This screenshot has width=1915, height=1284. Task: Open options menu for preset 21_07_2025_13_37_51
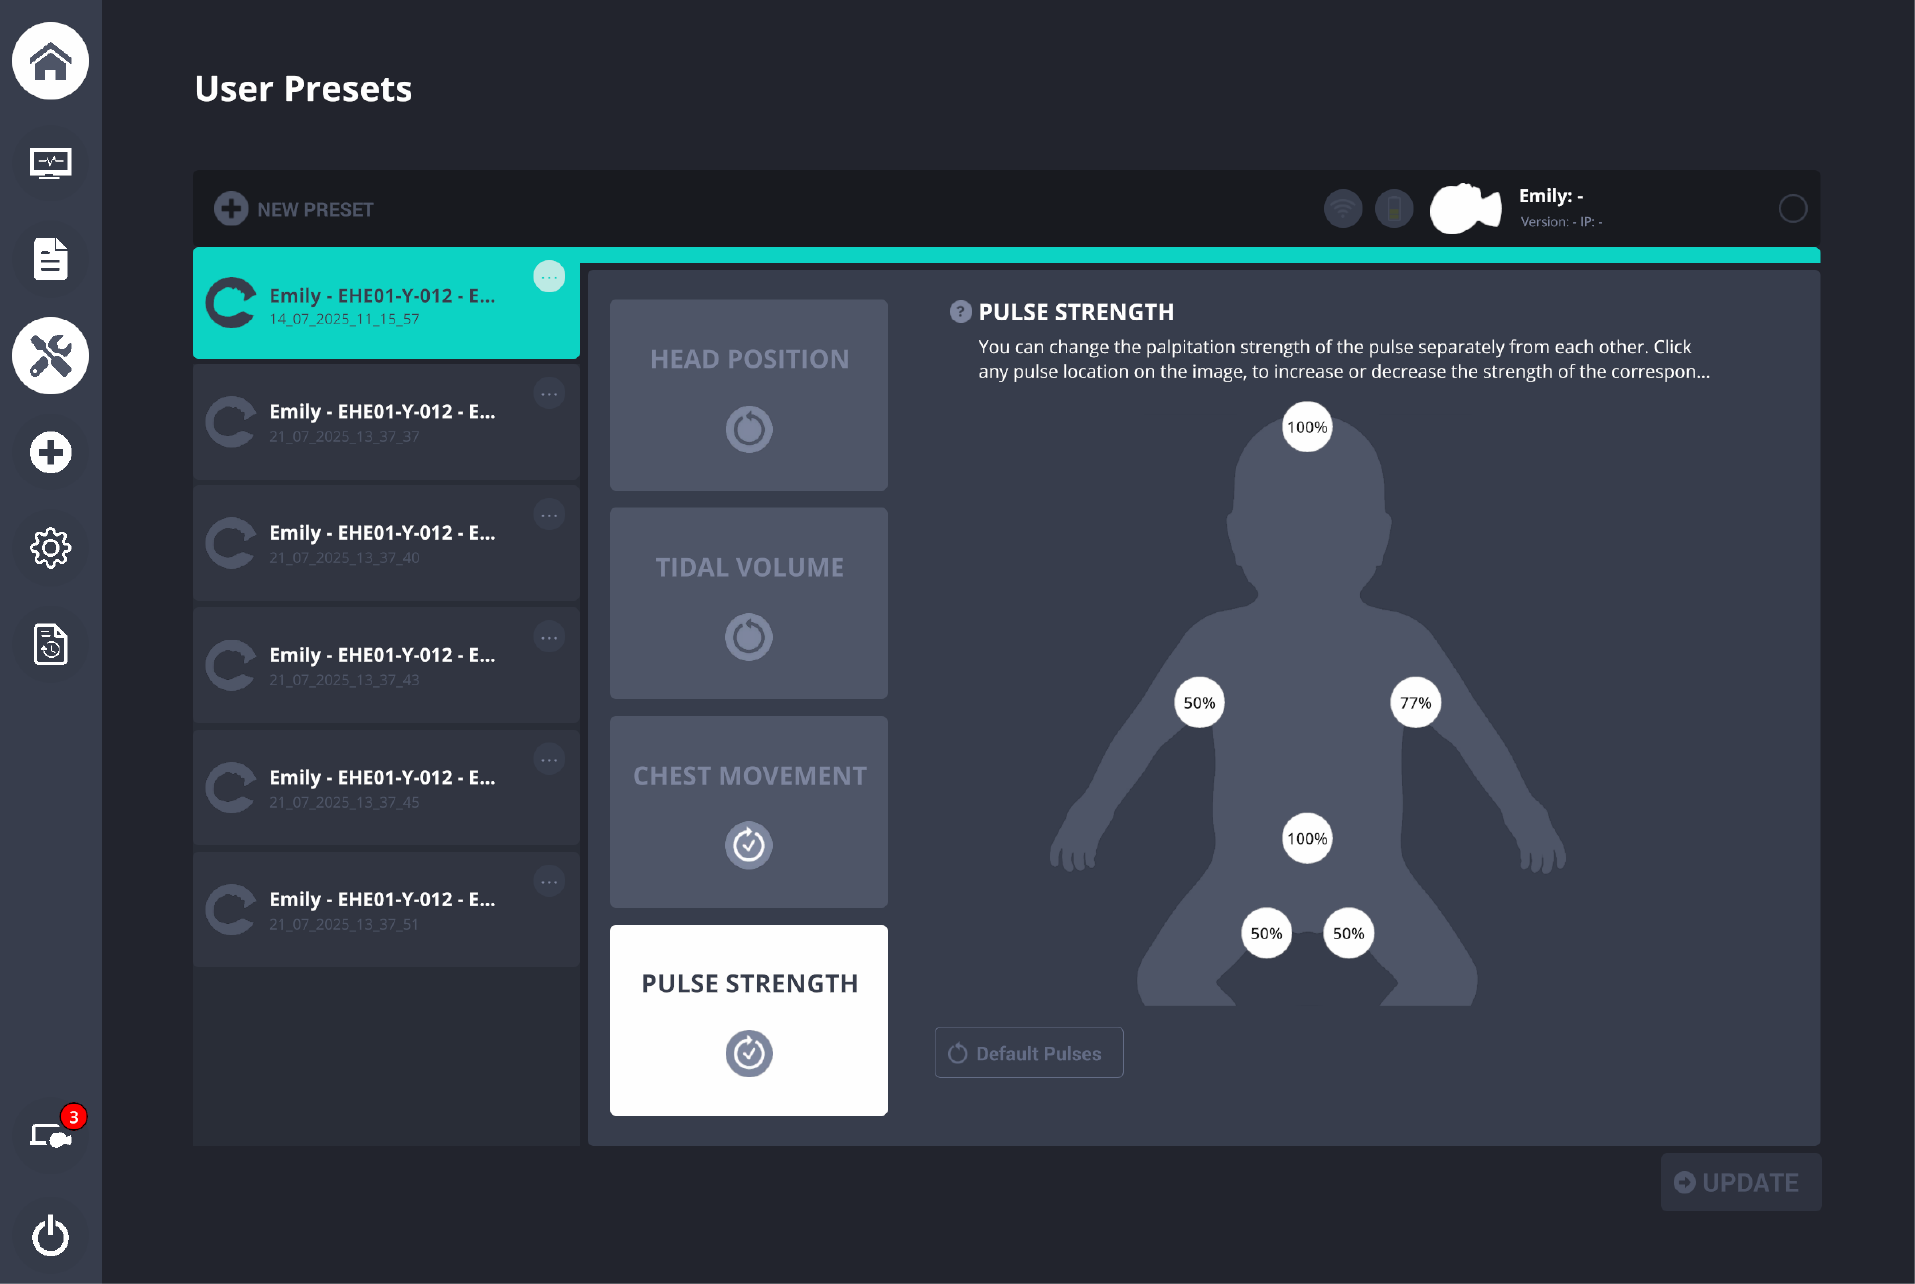click(549, 882)
